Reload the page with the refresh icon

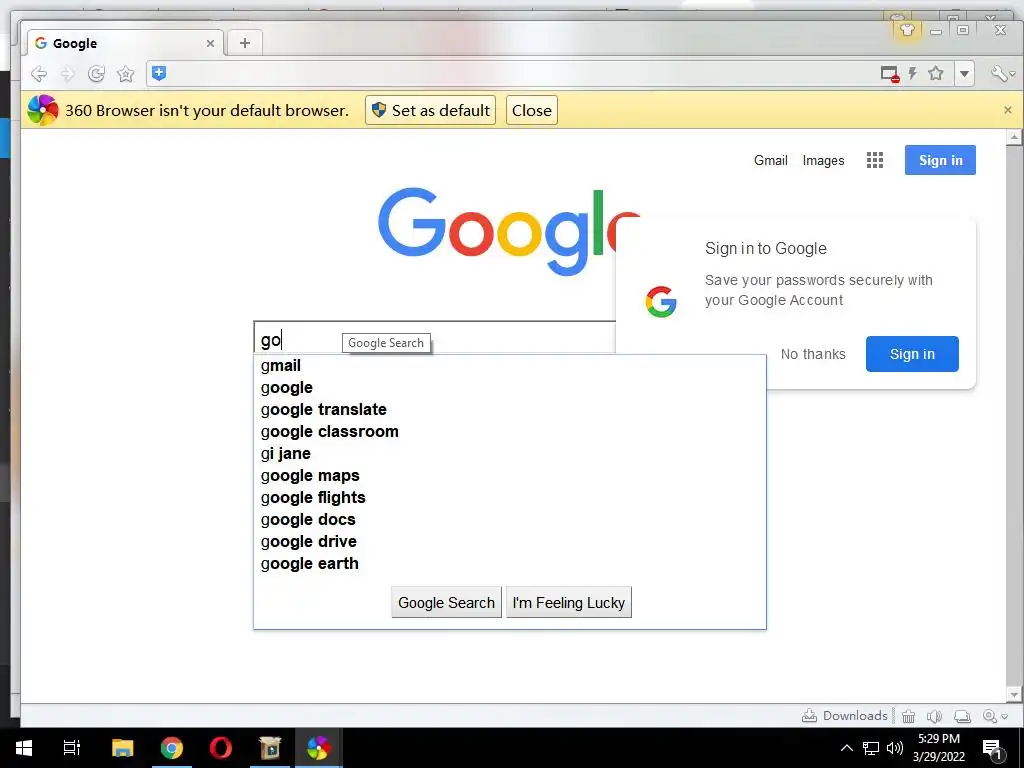pos(97,74)
